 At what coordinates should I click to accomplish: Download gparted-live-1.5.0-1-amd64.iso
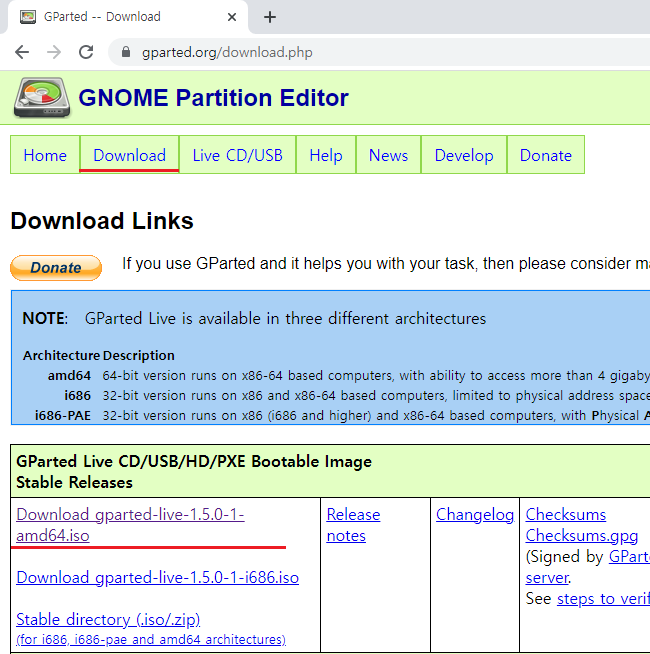pyautogui.click(x=130, y=525)
